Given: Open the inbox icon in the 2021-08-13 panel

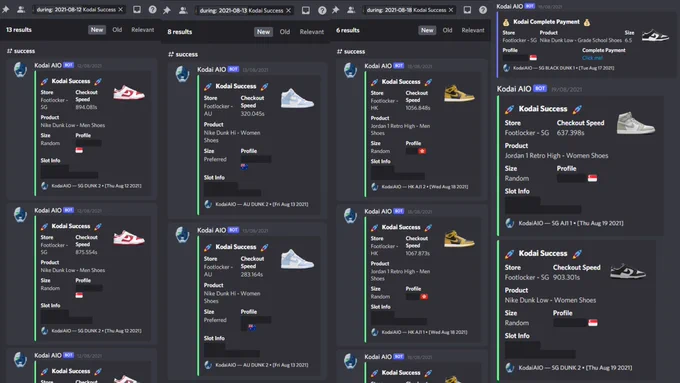Looking at the screenshot, I should [x=306, y=10].
